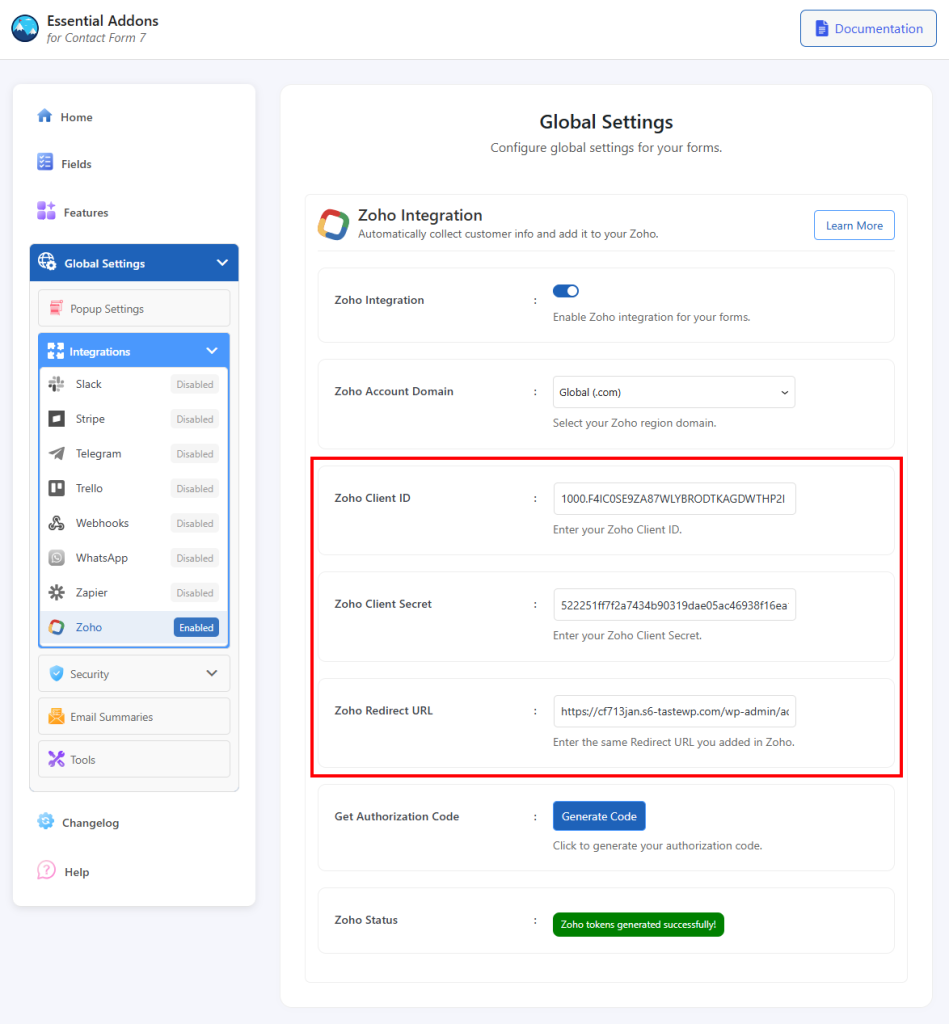
Task: Click the Zoho Redirect URL input field
Action: pyautogui.click(x=674, y=711)
